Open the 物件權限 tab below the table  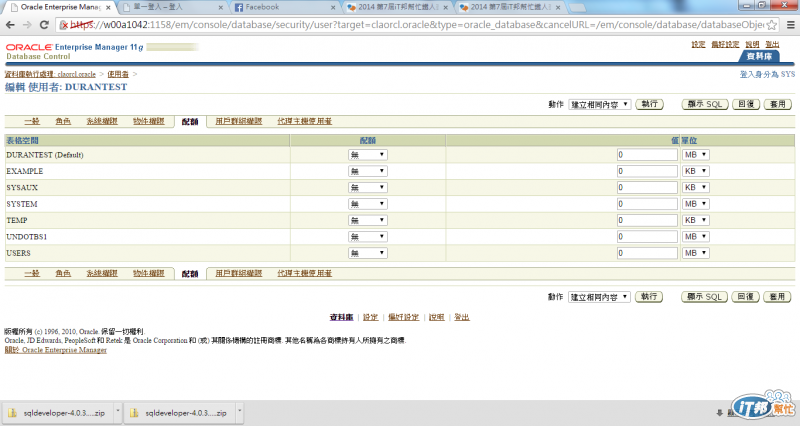tap(148, 273)
